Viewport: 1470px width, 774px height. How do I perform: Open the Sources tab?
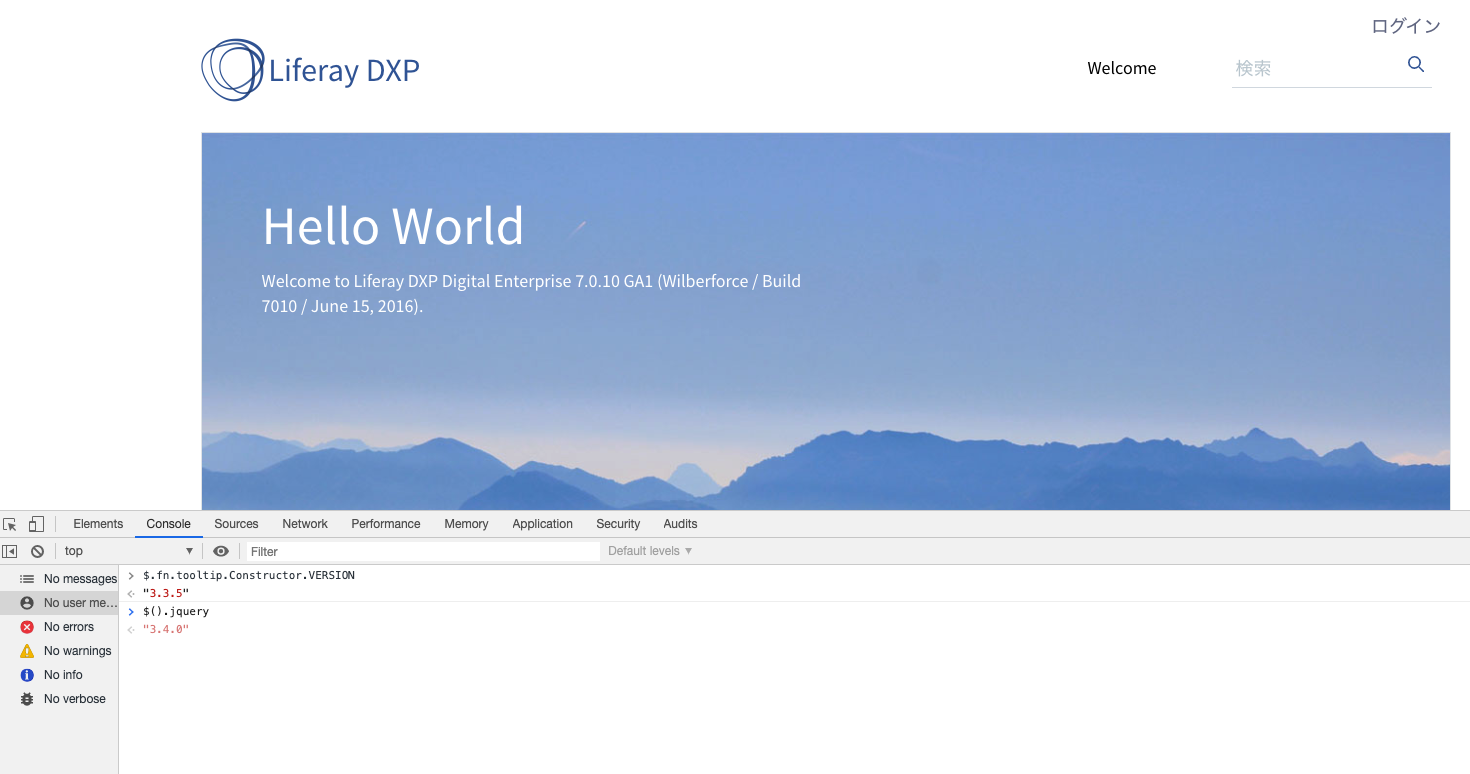(x=236, y=524)
